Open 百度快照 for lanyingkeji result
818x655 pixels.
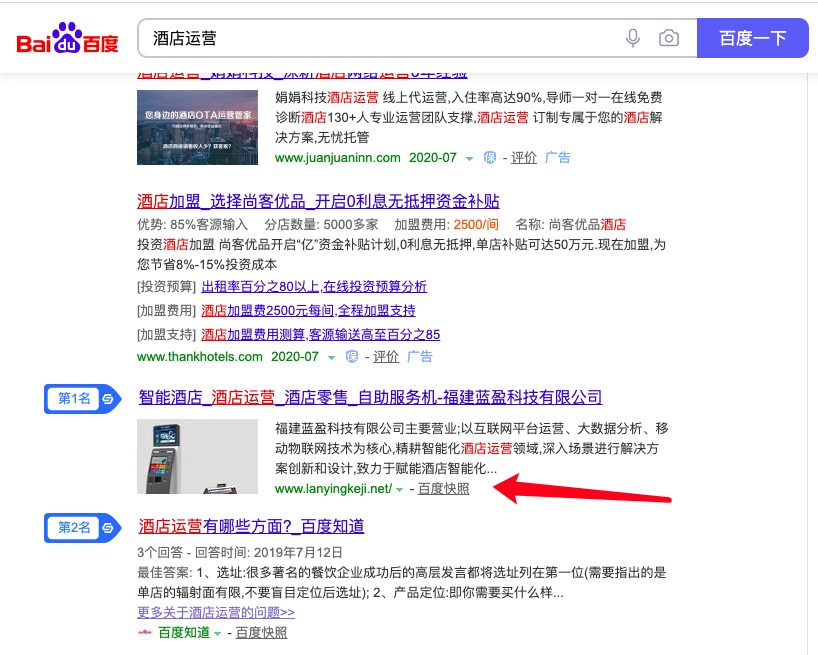443,489
